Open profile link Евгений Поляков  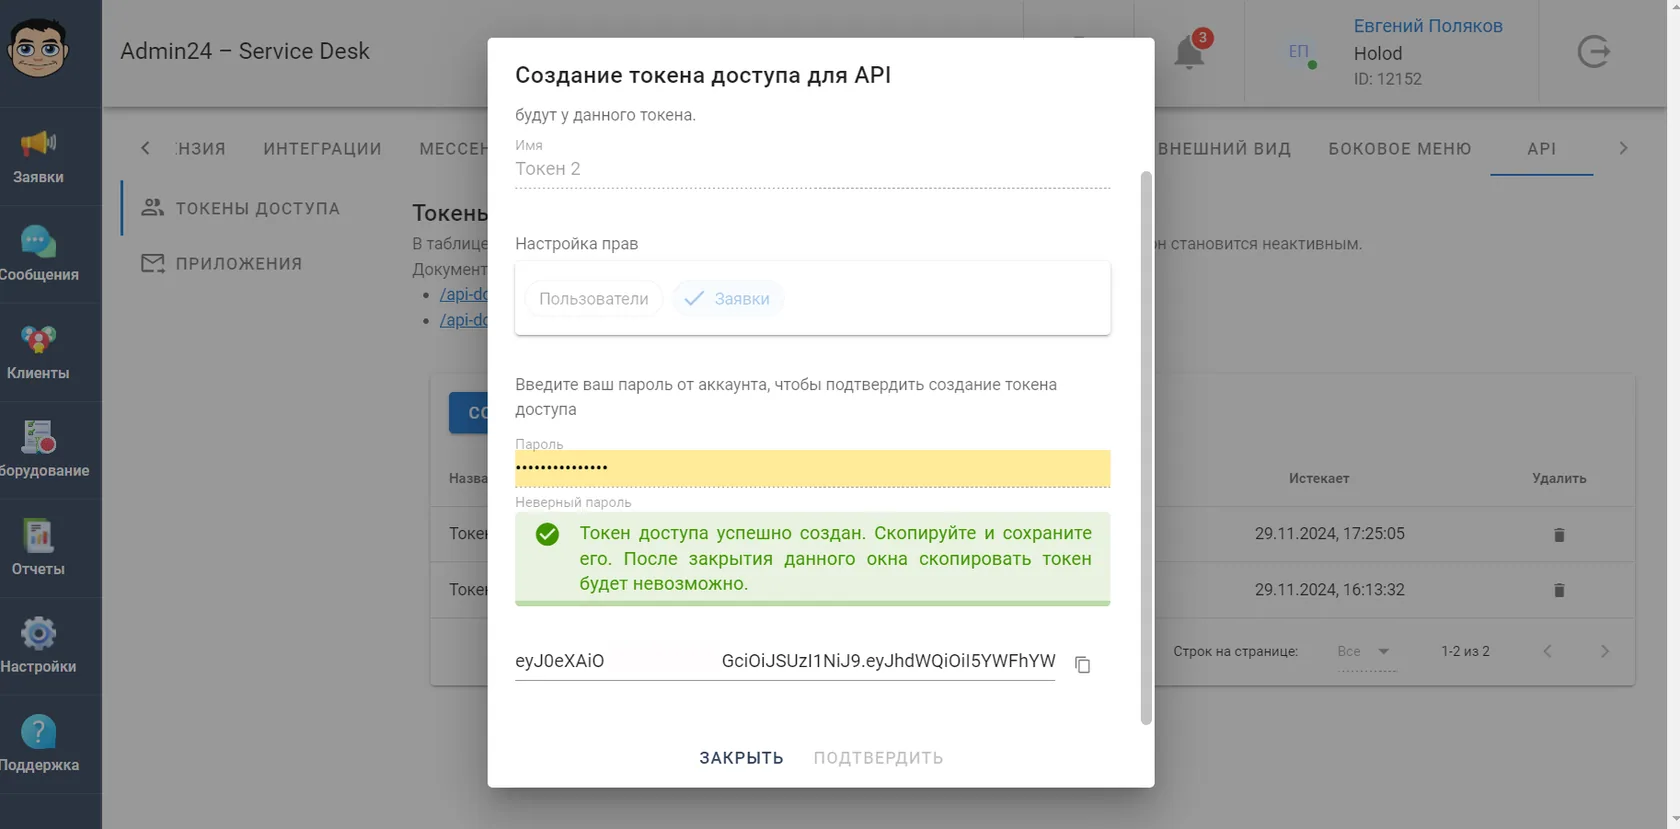[x=1428, y=26]
